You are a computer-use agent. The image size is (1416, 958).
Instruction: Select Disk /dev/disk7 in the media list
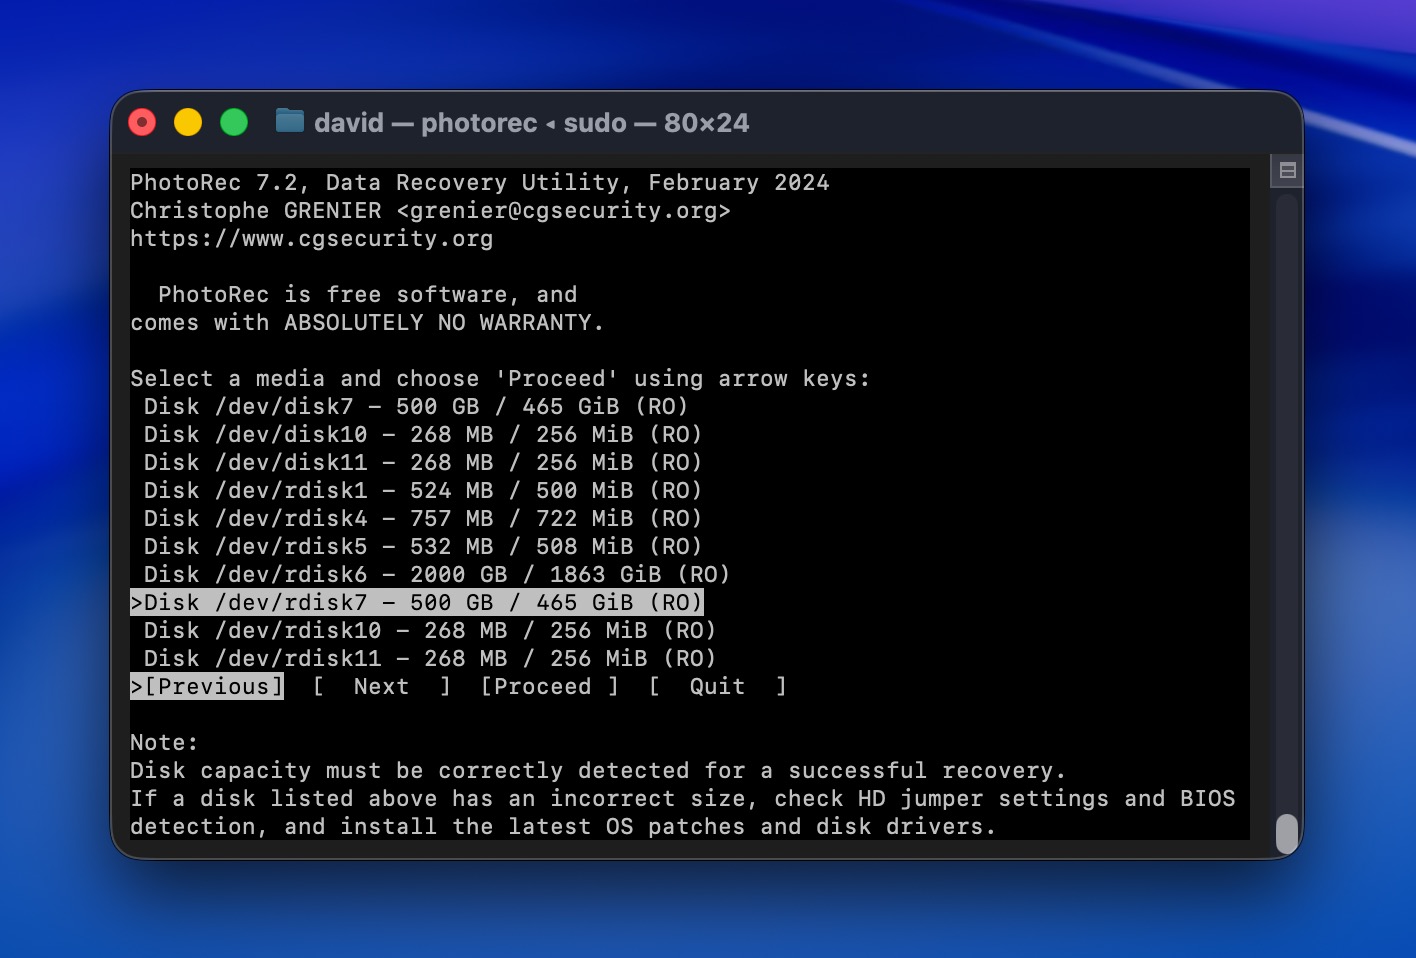tap(415, 406)
